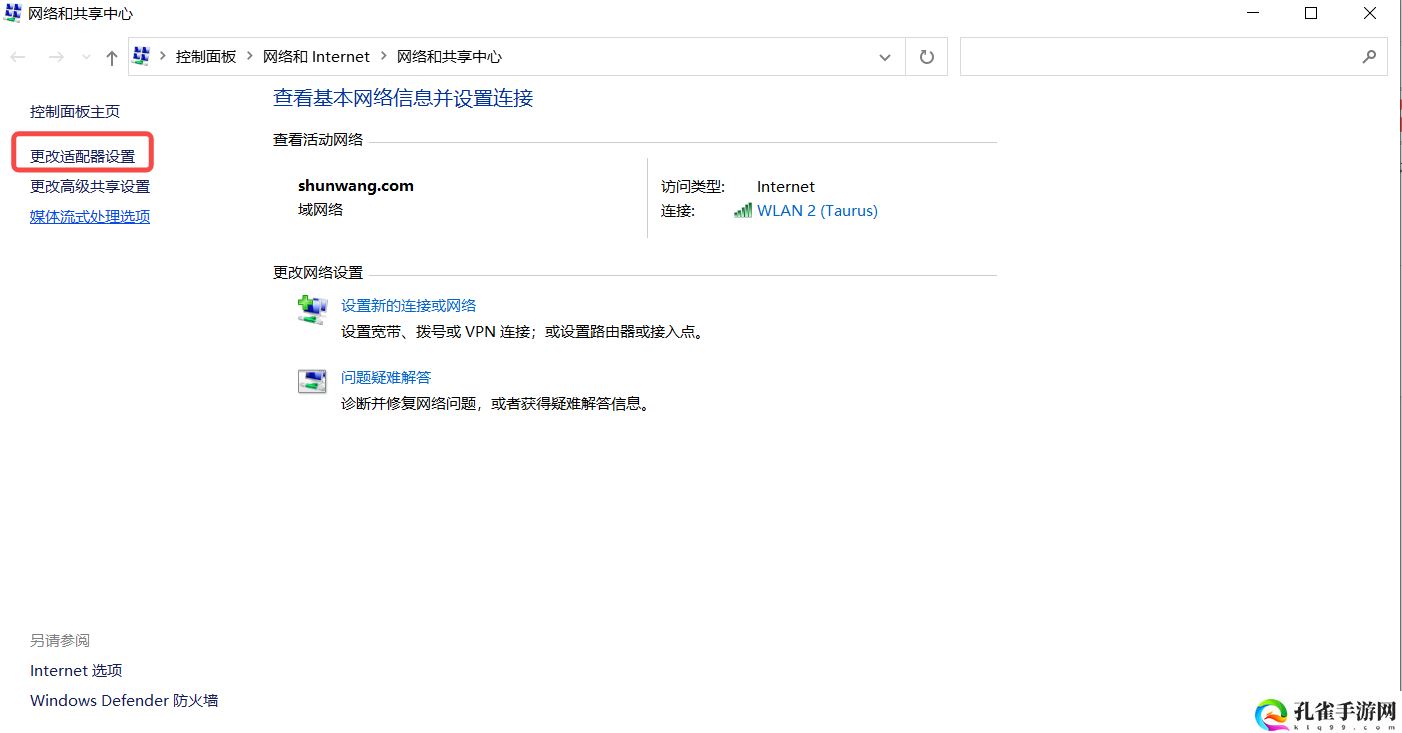Open the address bar history dropdown
Screen dimensions: 1402x733
point(884,57)
